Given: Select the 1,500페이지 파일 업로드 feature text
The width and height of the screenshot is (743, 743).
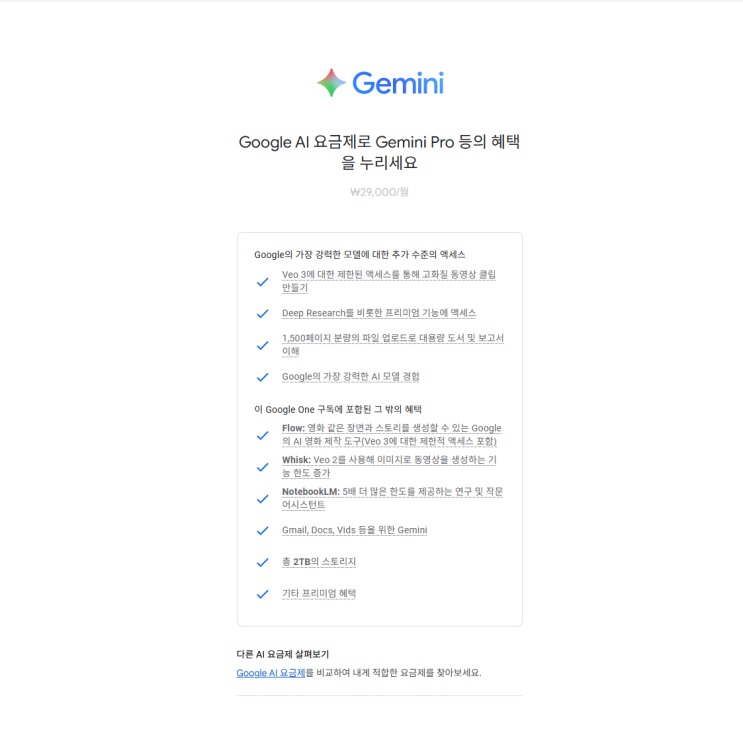Looking at the screenshot, I should [393, 344].
